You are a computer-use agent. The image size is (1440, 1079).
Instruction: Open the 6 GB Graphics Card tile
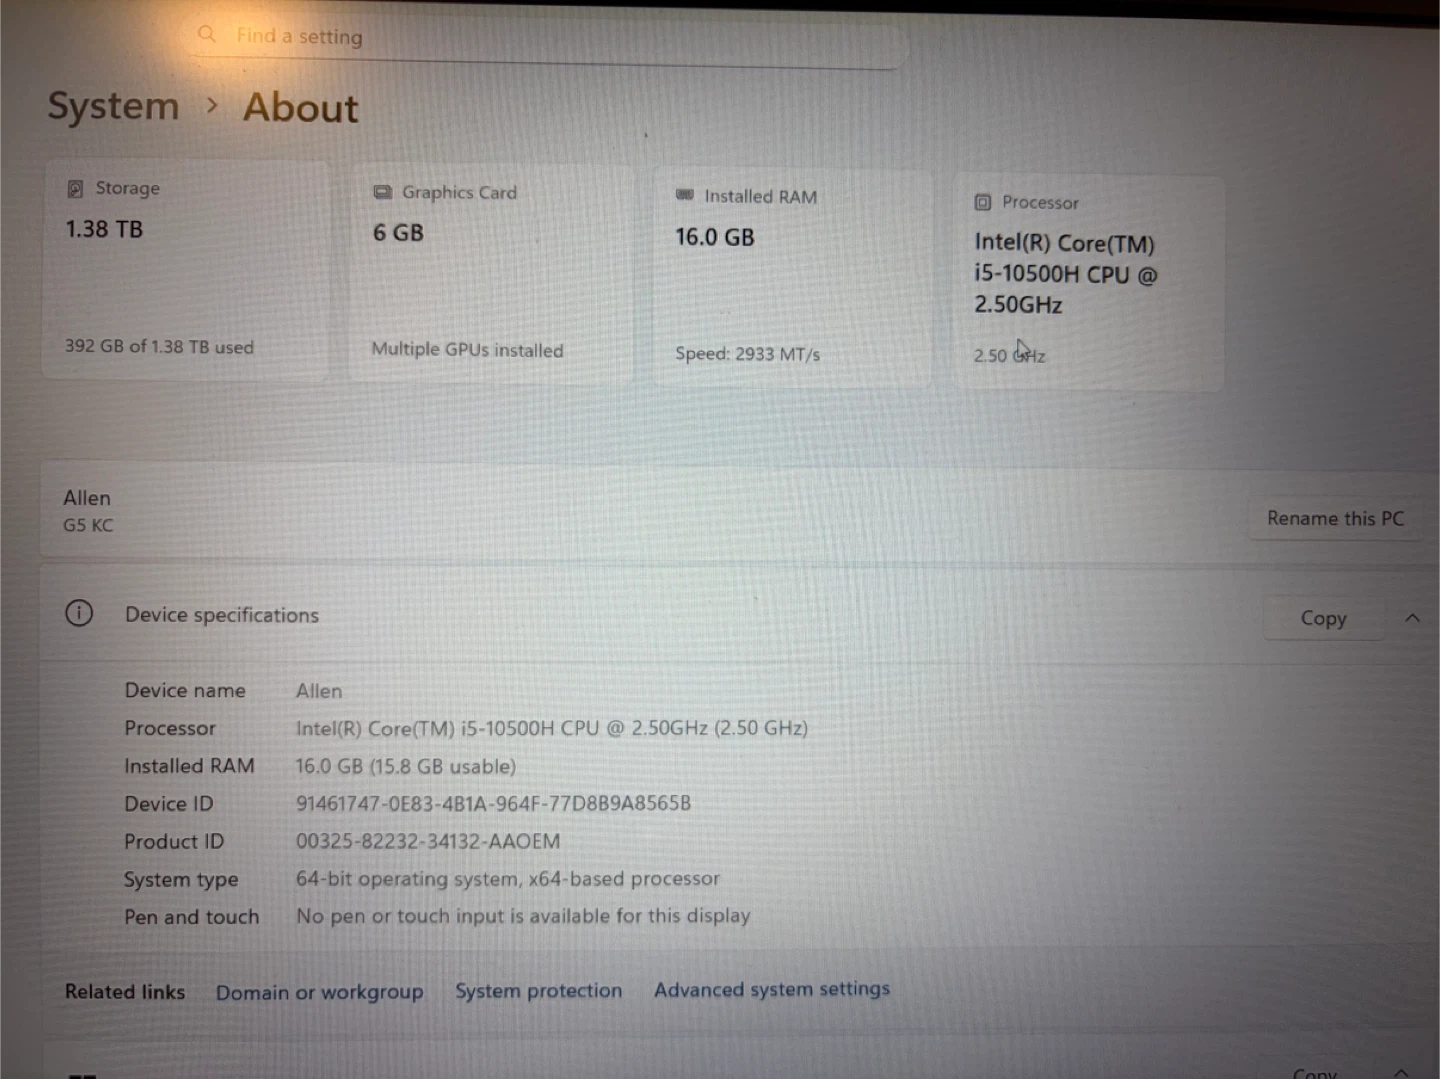tap(492, 274)
